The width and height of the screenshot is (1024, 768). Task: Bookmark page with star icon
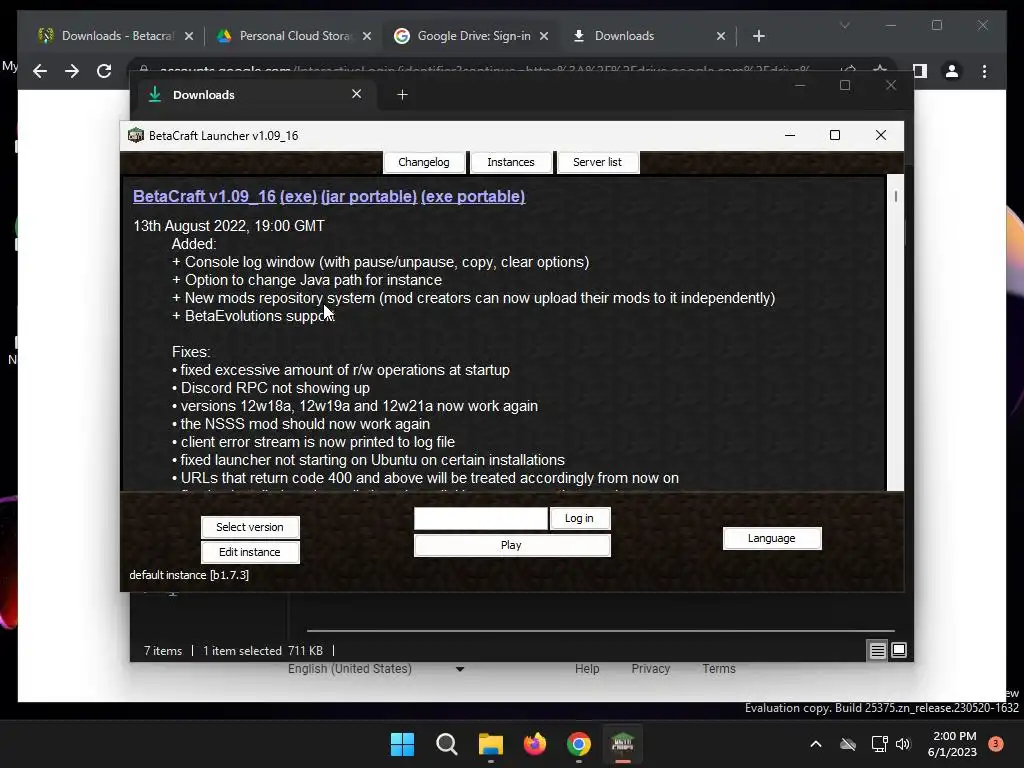(x=880, y=68)
